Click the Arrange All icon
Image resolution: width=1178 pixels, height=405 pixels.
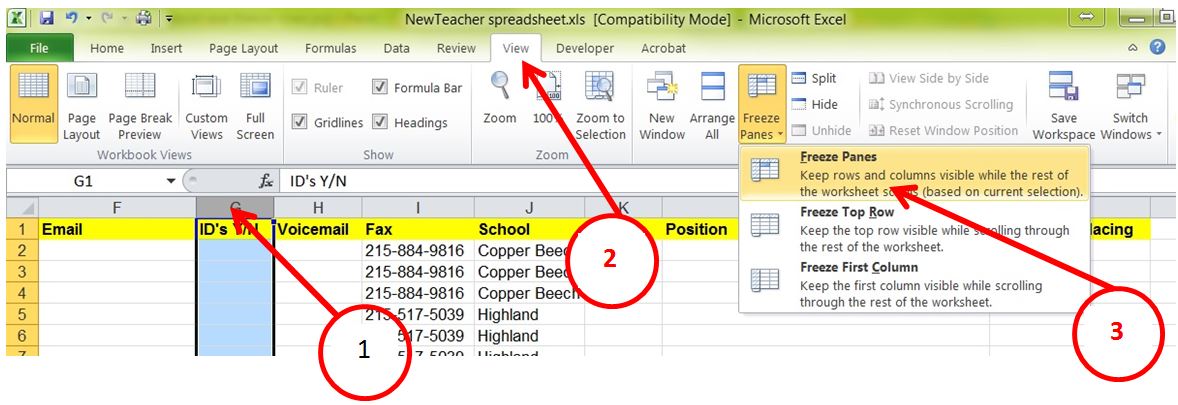pyautogui.click(x=712, y=89)
